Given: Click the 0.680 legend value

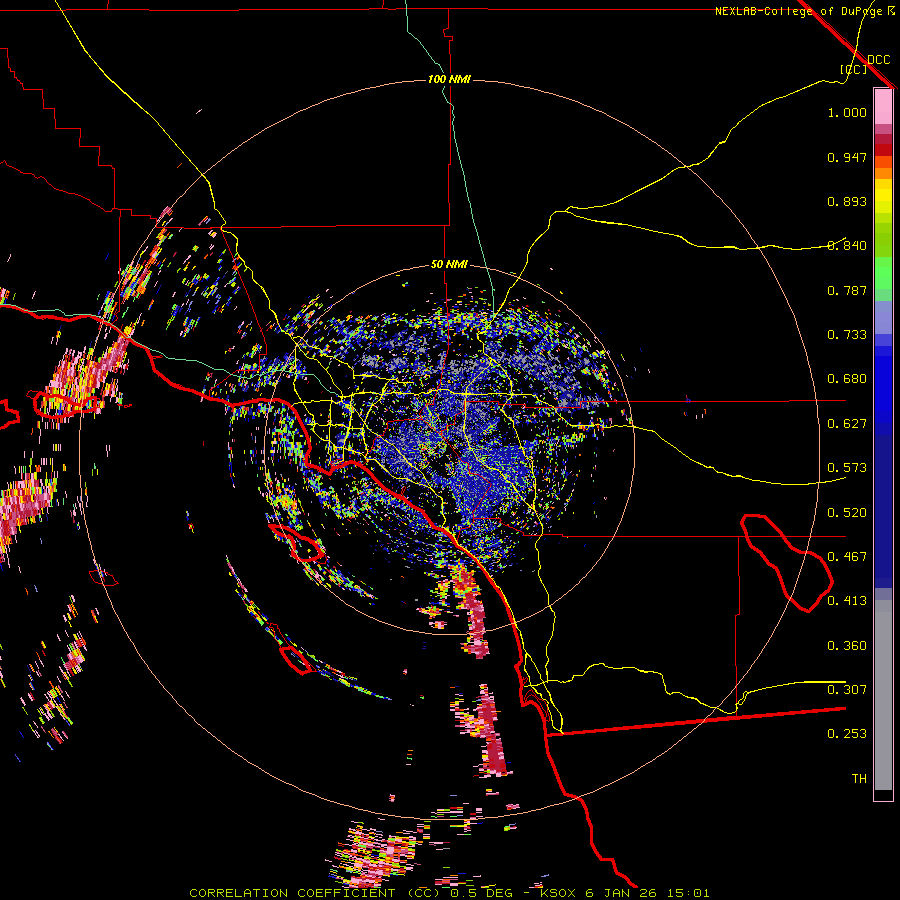Looking at the screenshot, I should click(847, 379).
